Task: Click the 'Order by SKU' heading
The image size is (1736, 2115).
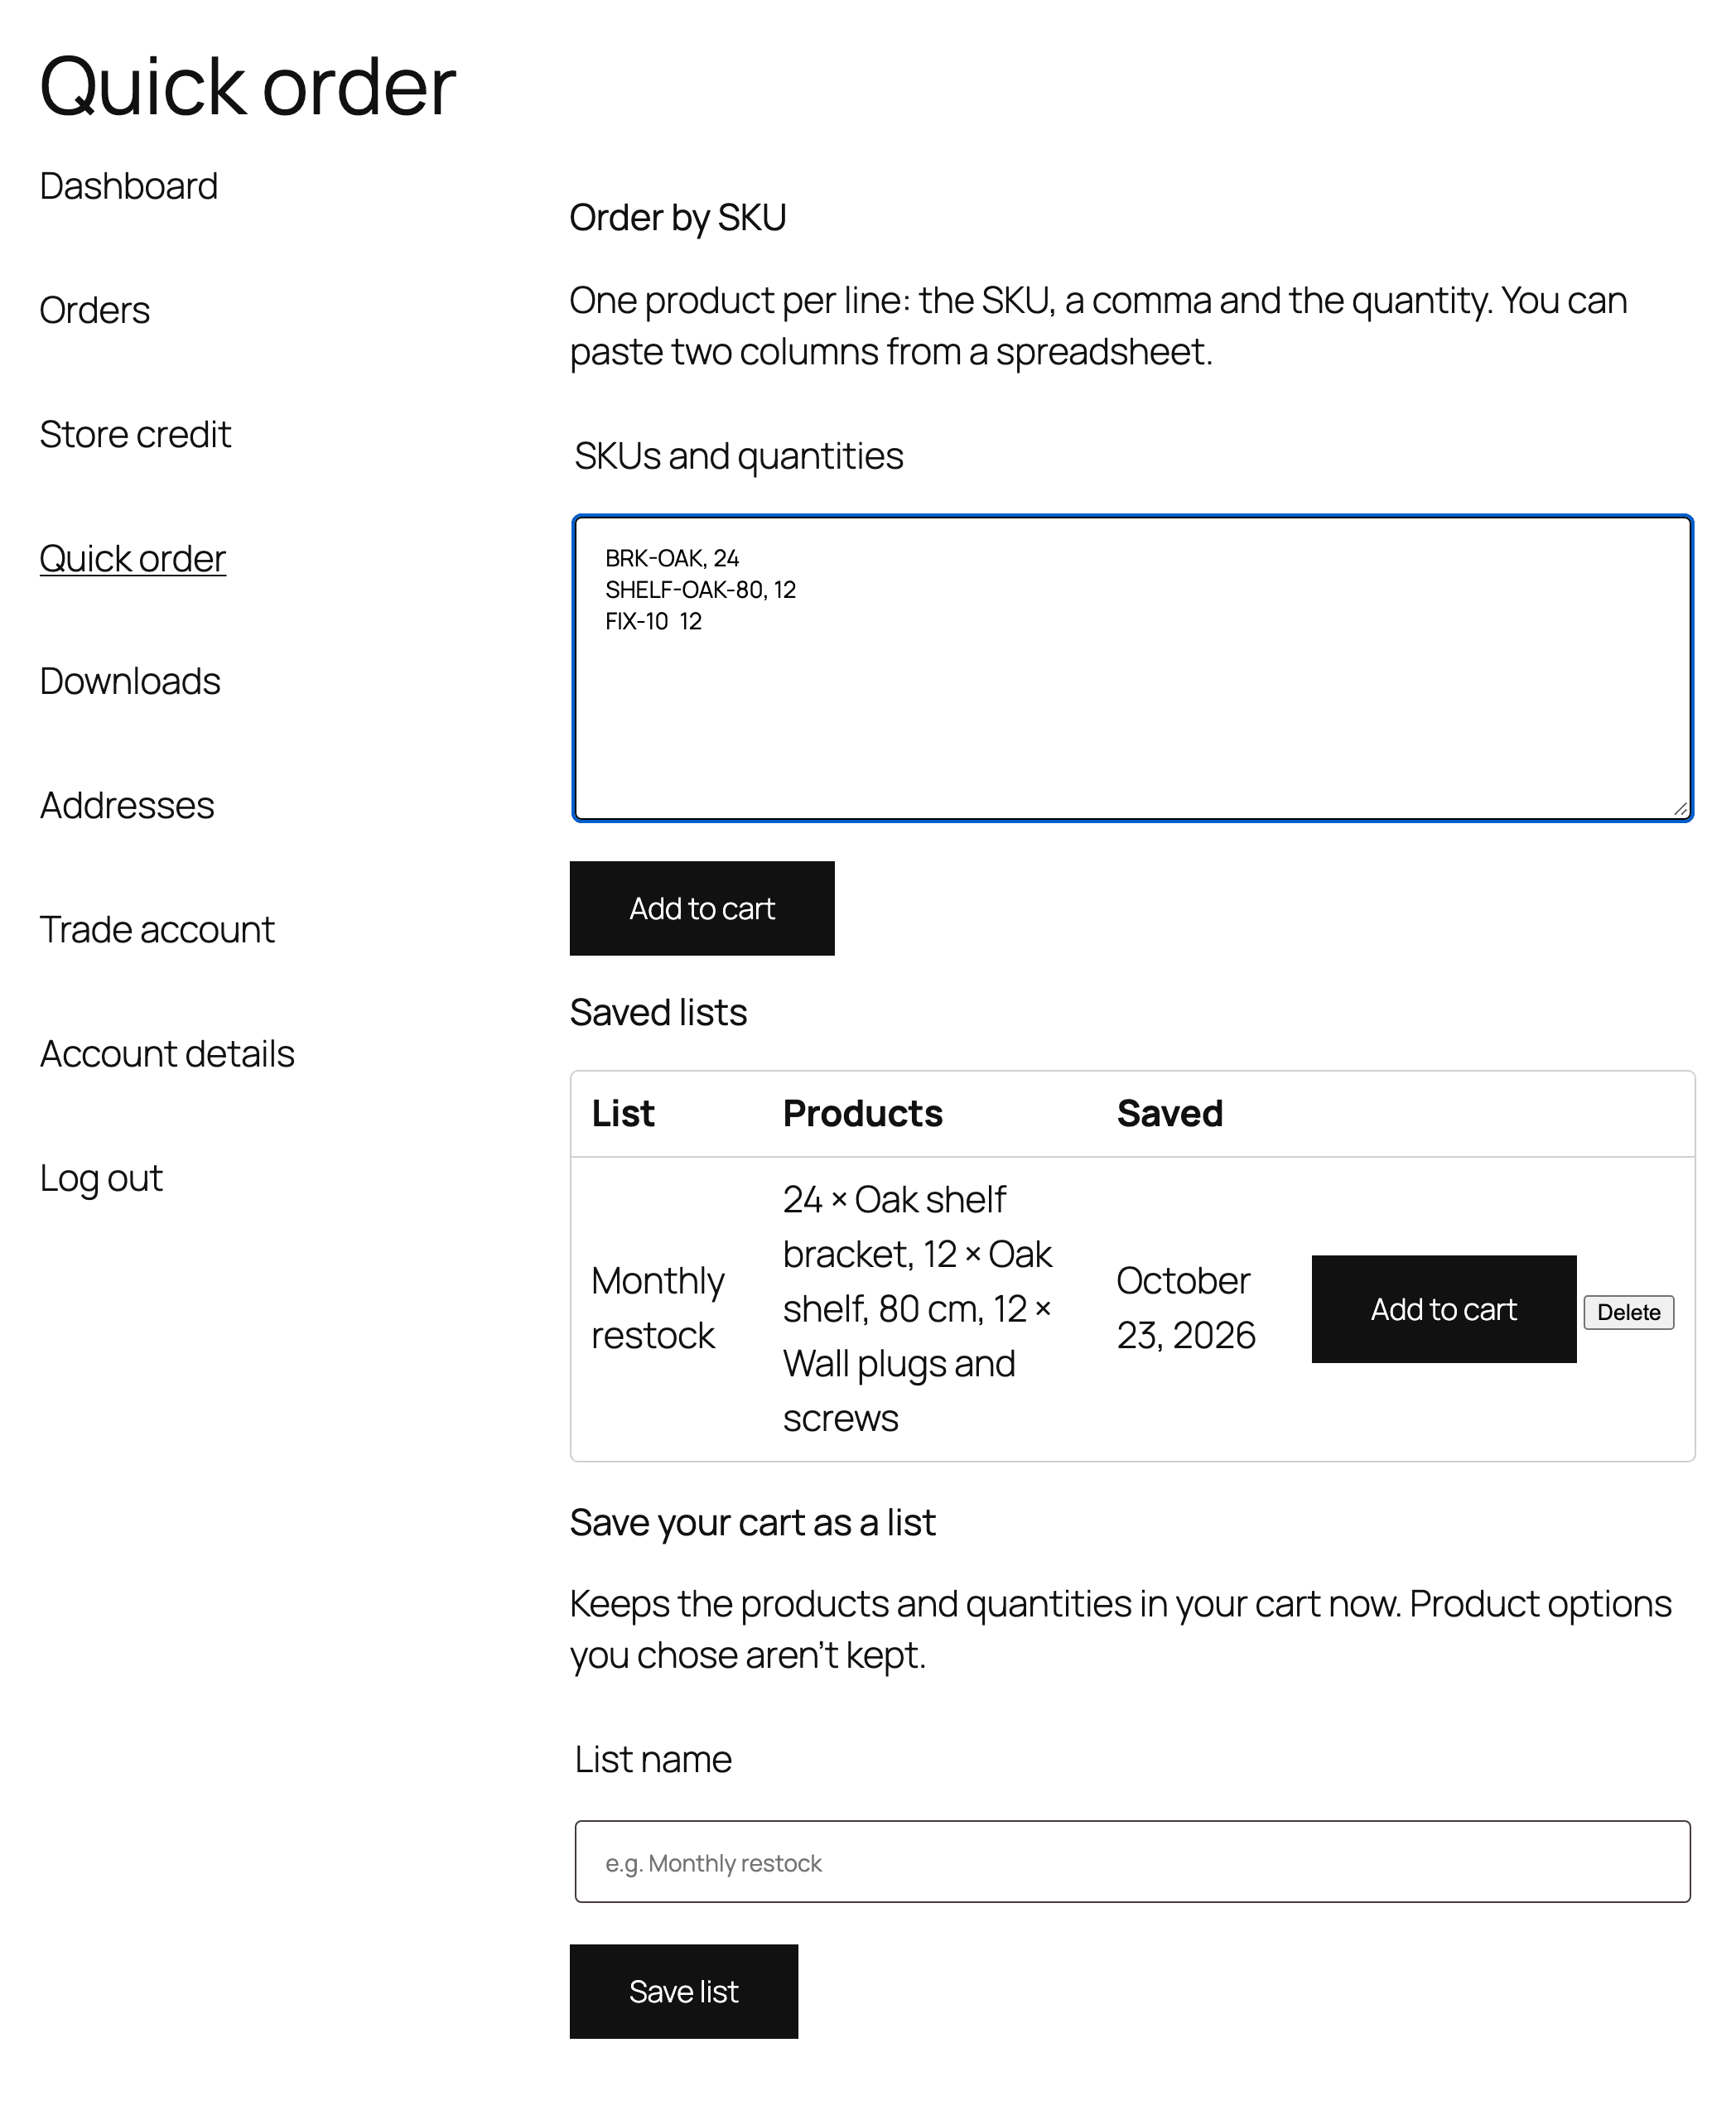Action: tap(678, 217)
